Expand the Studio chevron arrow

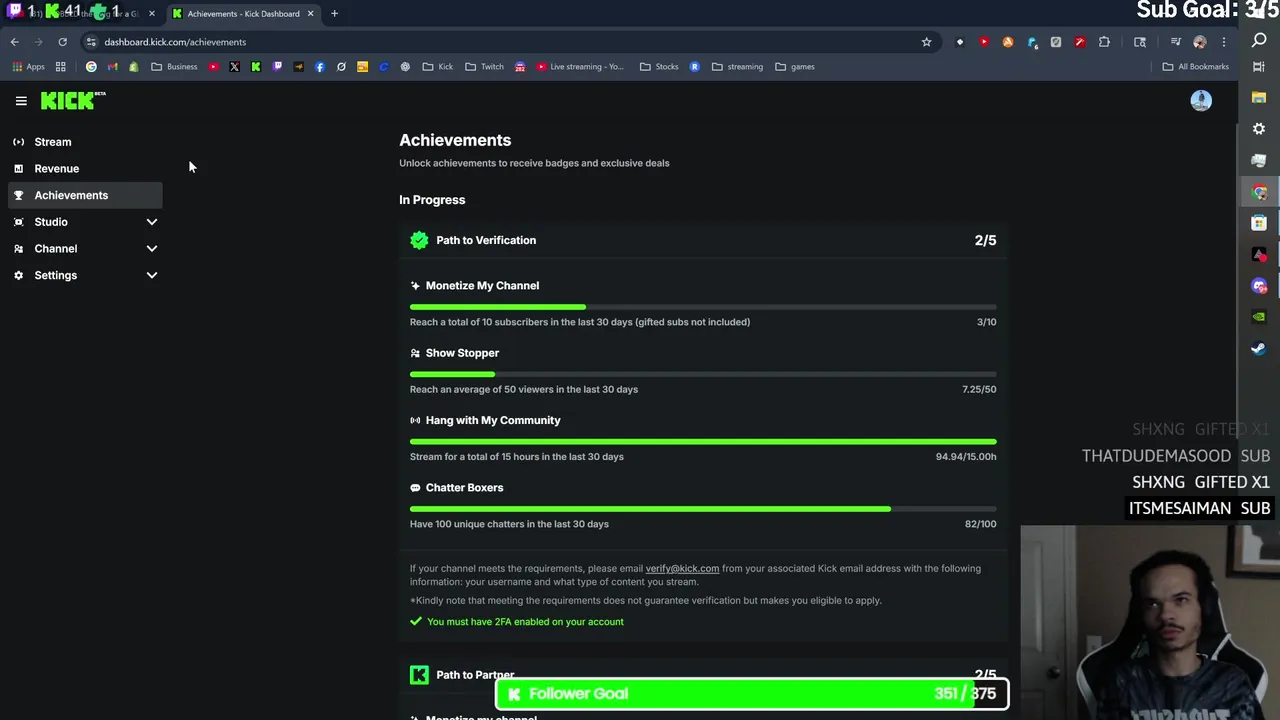coord(152,222)
